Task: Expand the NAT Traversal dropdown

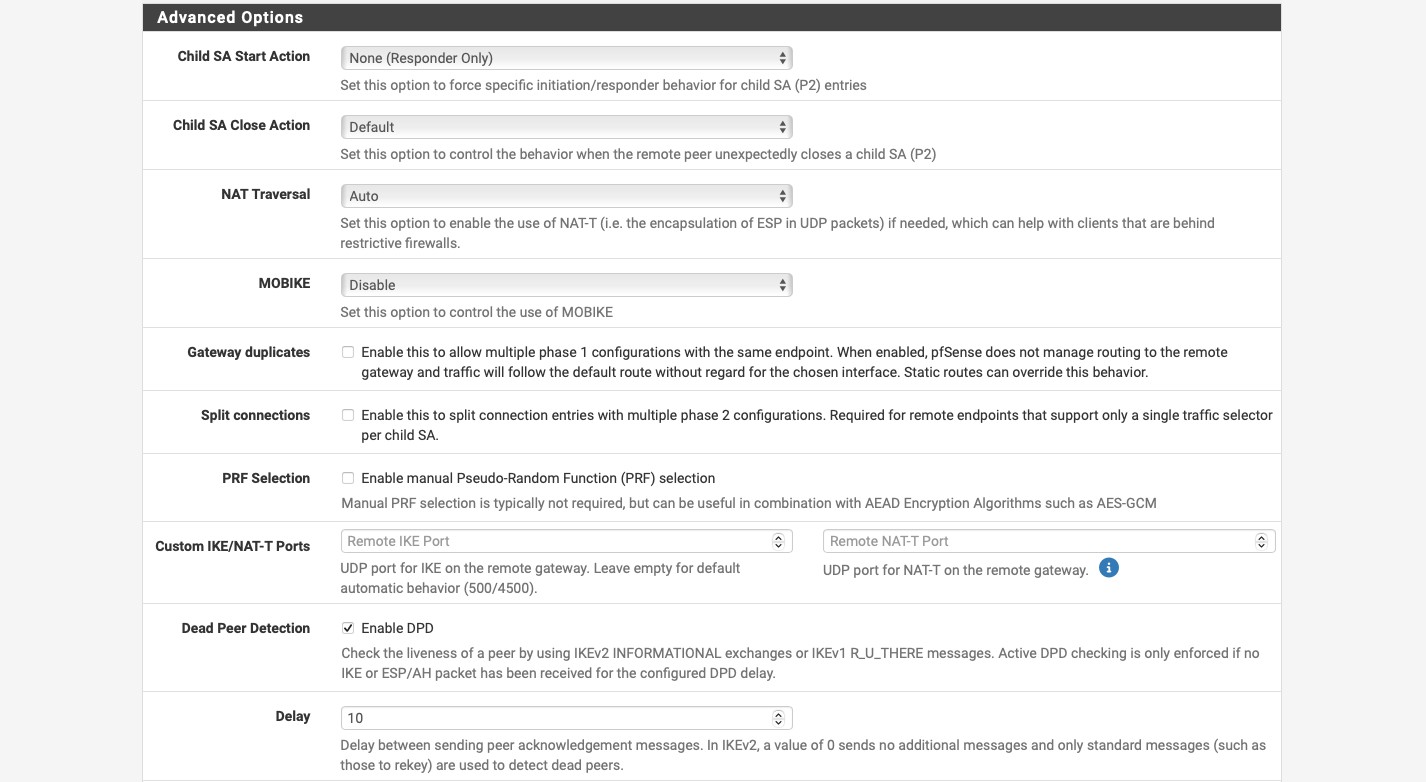Action: (x=566, y=196)
